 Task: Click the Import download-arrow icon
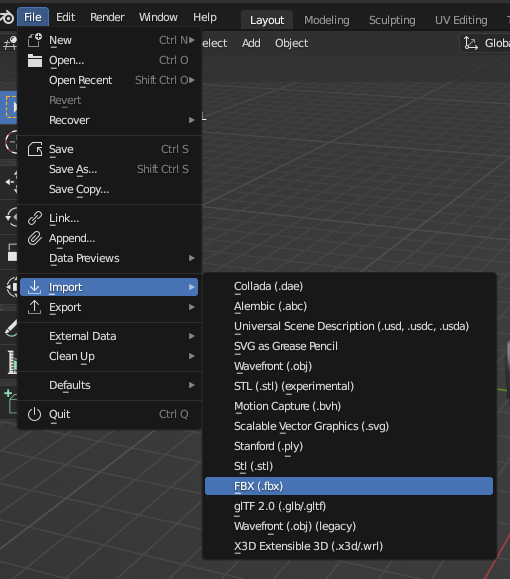pyautogui.click(x=35, y=287)
